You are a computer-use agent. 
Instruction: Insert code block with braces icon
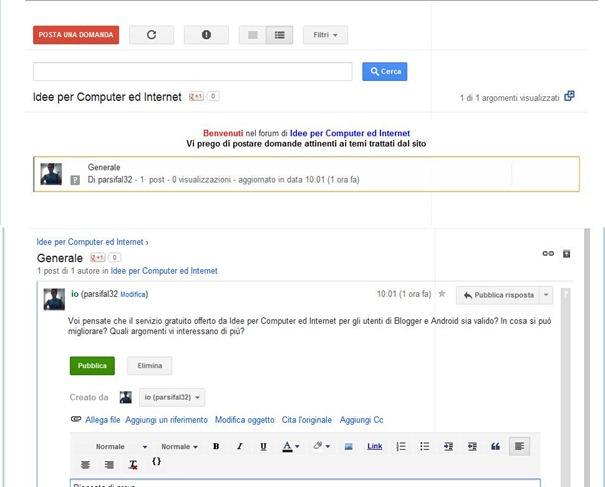click(156, 462)
